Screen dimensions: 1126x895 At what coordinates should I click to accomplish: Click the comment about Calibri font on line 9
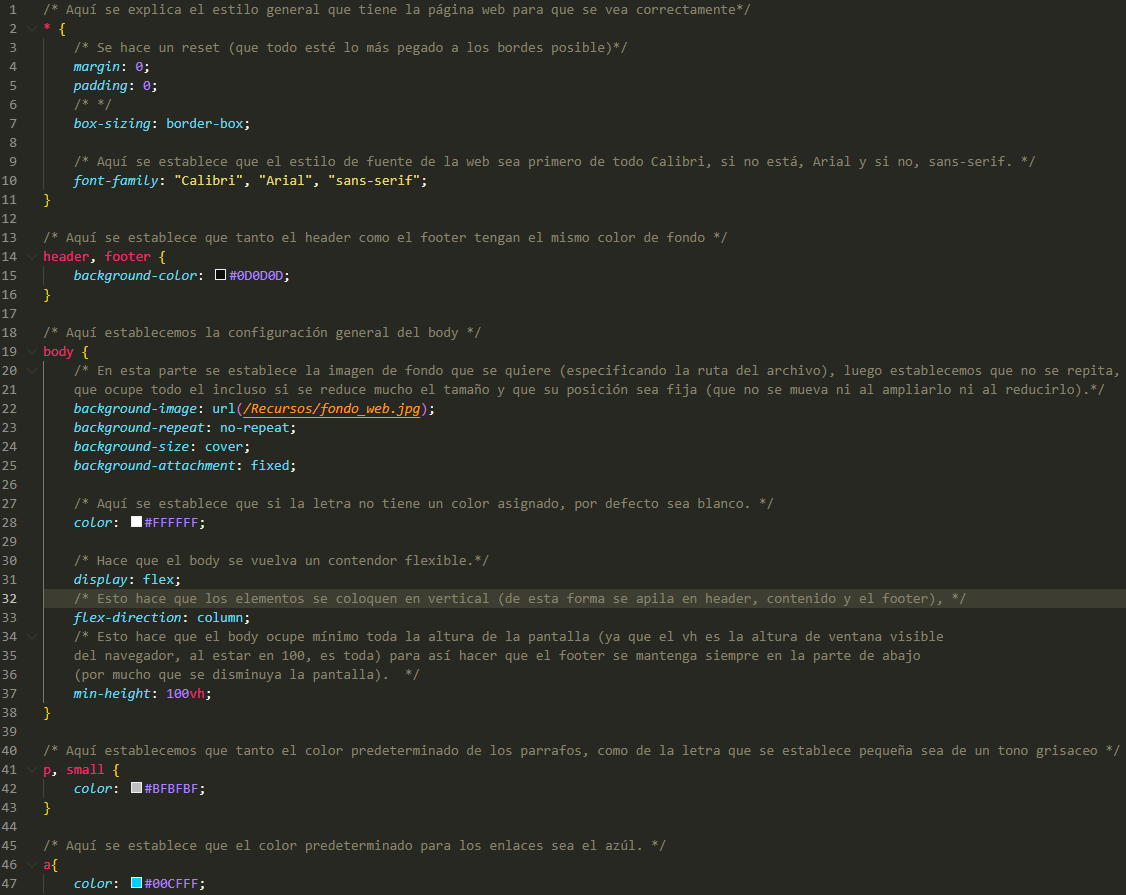pyautogui.click(x=554, y=162)
